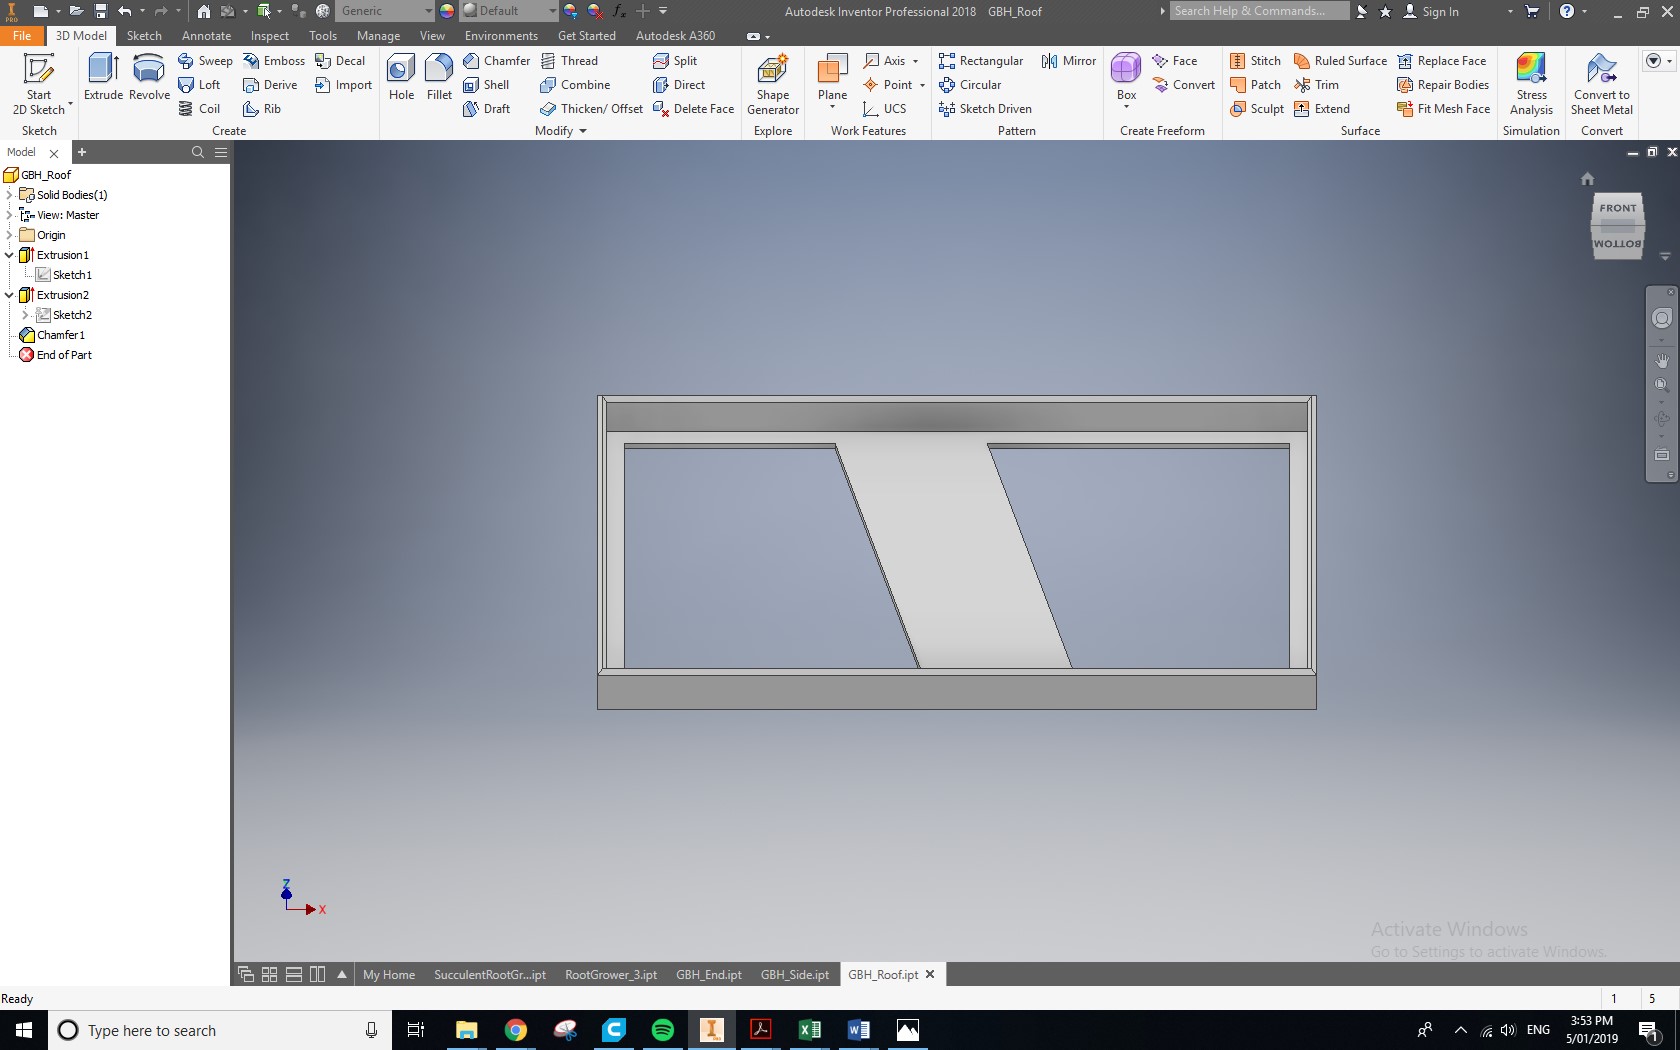Create a rectangular pattern
The image size is (1680, 1050).
pyautogui.click(x=981, y=61)
